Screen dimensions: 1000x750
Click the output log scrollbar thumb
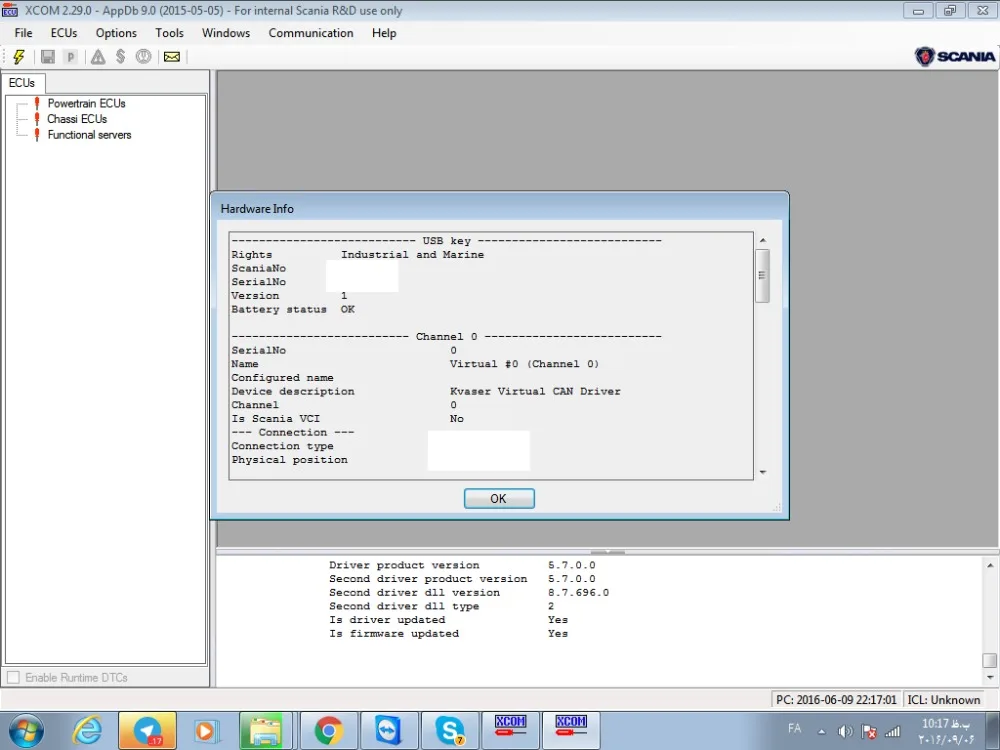tap(990, 660)
